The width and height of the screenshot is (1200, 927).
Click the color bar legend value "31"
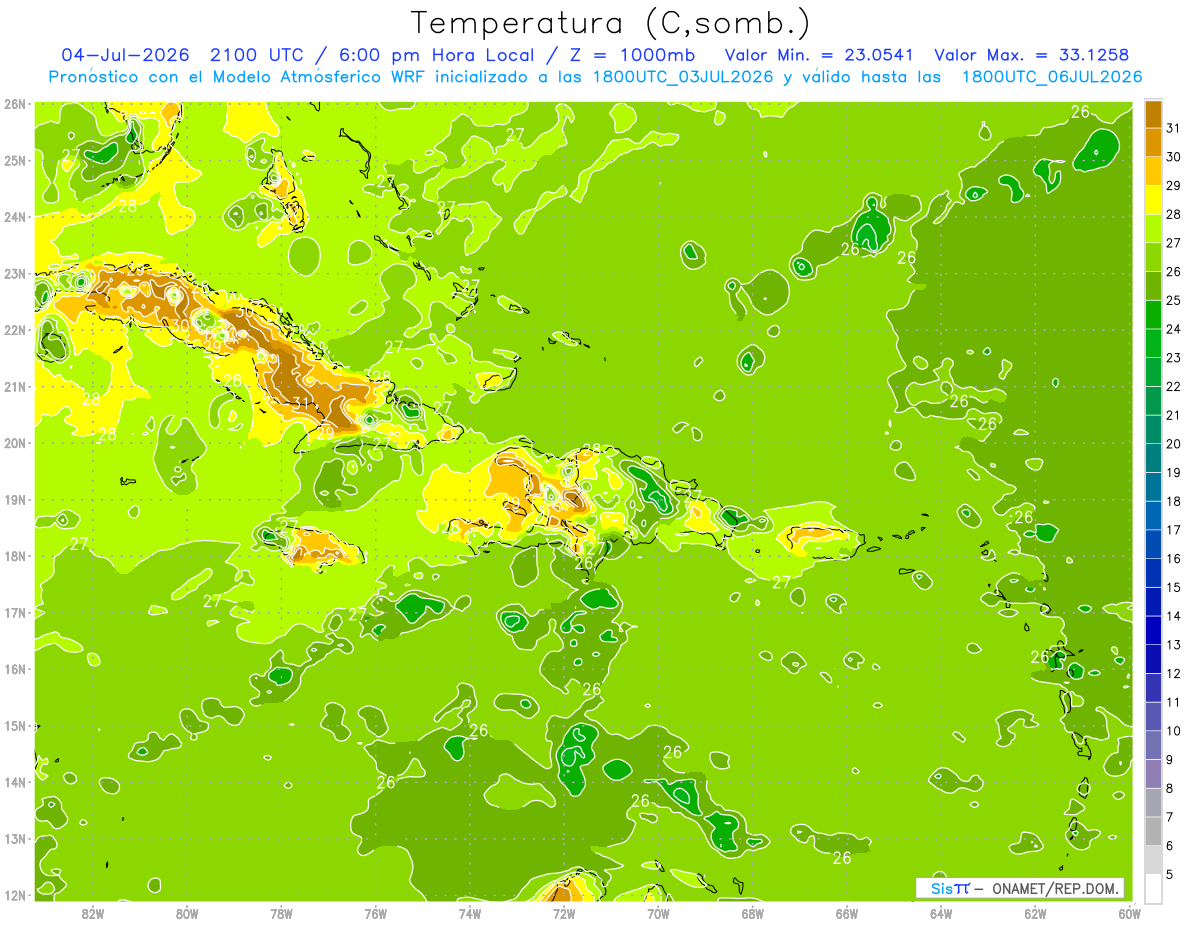(x=1174, y=128)
